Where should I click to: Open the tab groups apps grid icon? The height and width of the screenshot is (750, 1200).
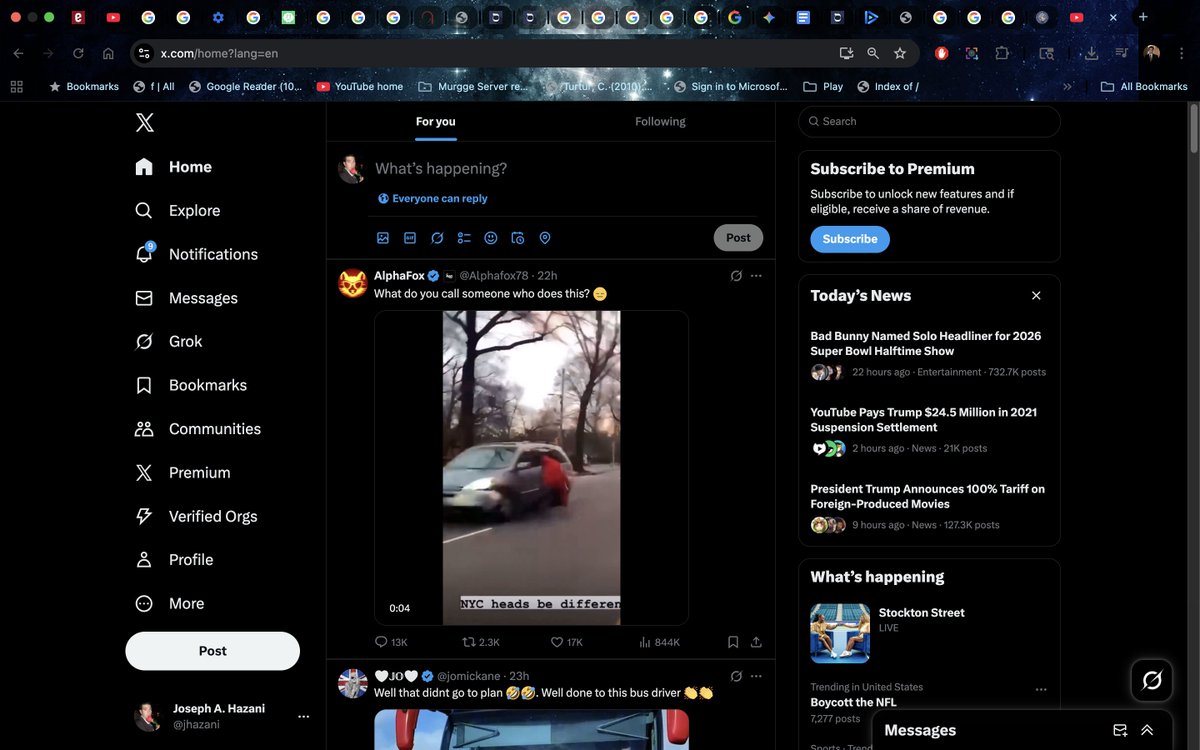tap(16, 87)
